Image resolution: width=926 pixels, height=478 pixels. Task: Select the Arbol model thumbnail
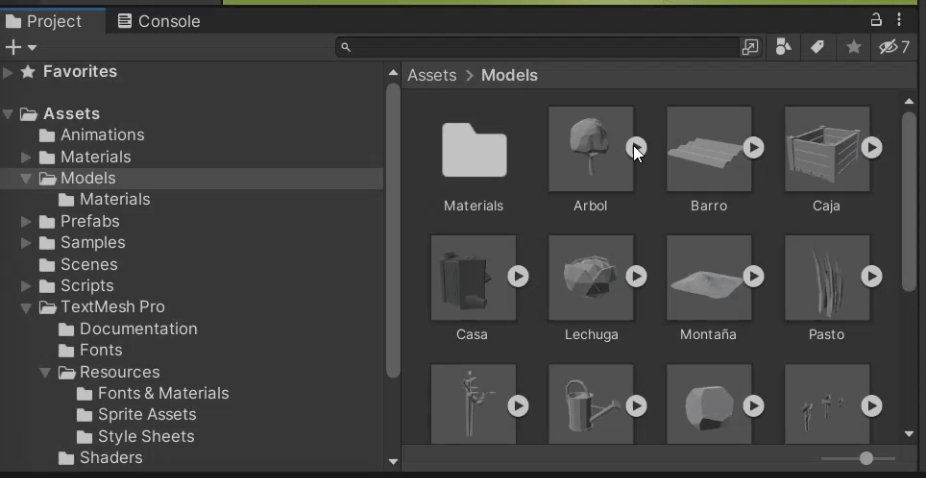590,149
